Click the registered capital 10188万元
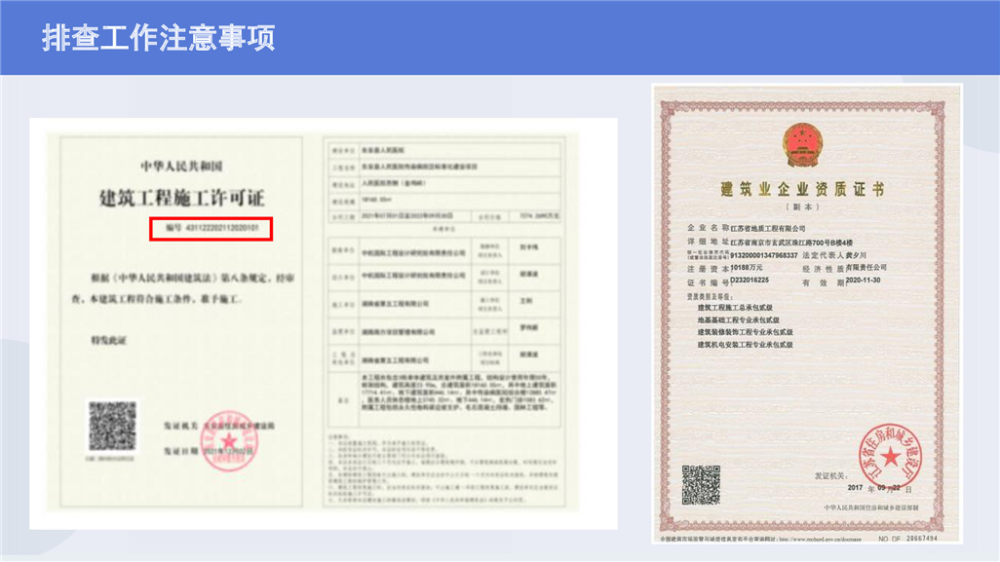This screenshot has height=562, width=1000. pyautogui.click(x=751, y=268)
